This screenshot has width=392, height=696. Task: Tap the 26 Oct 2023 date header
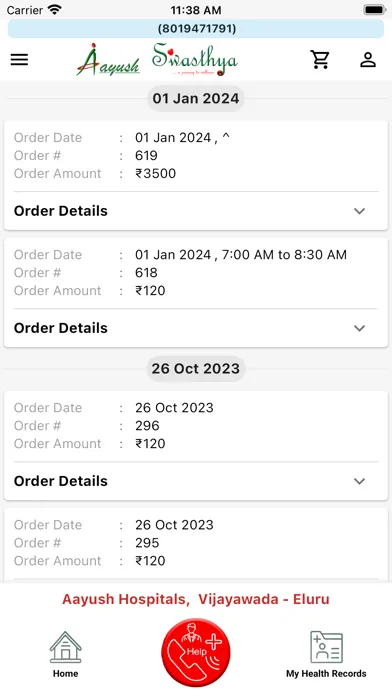pos(196,368)
